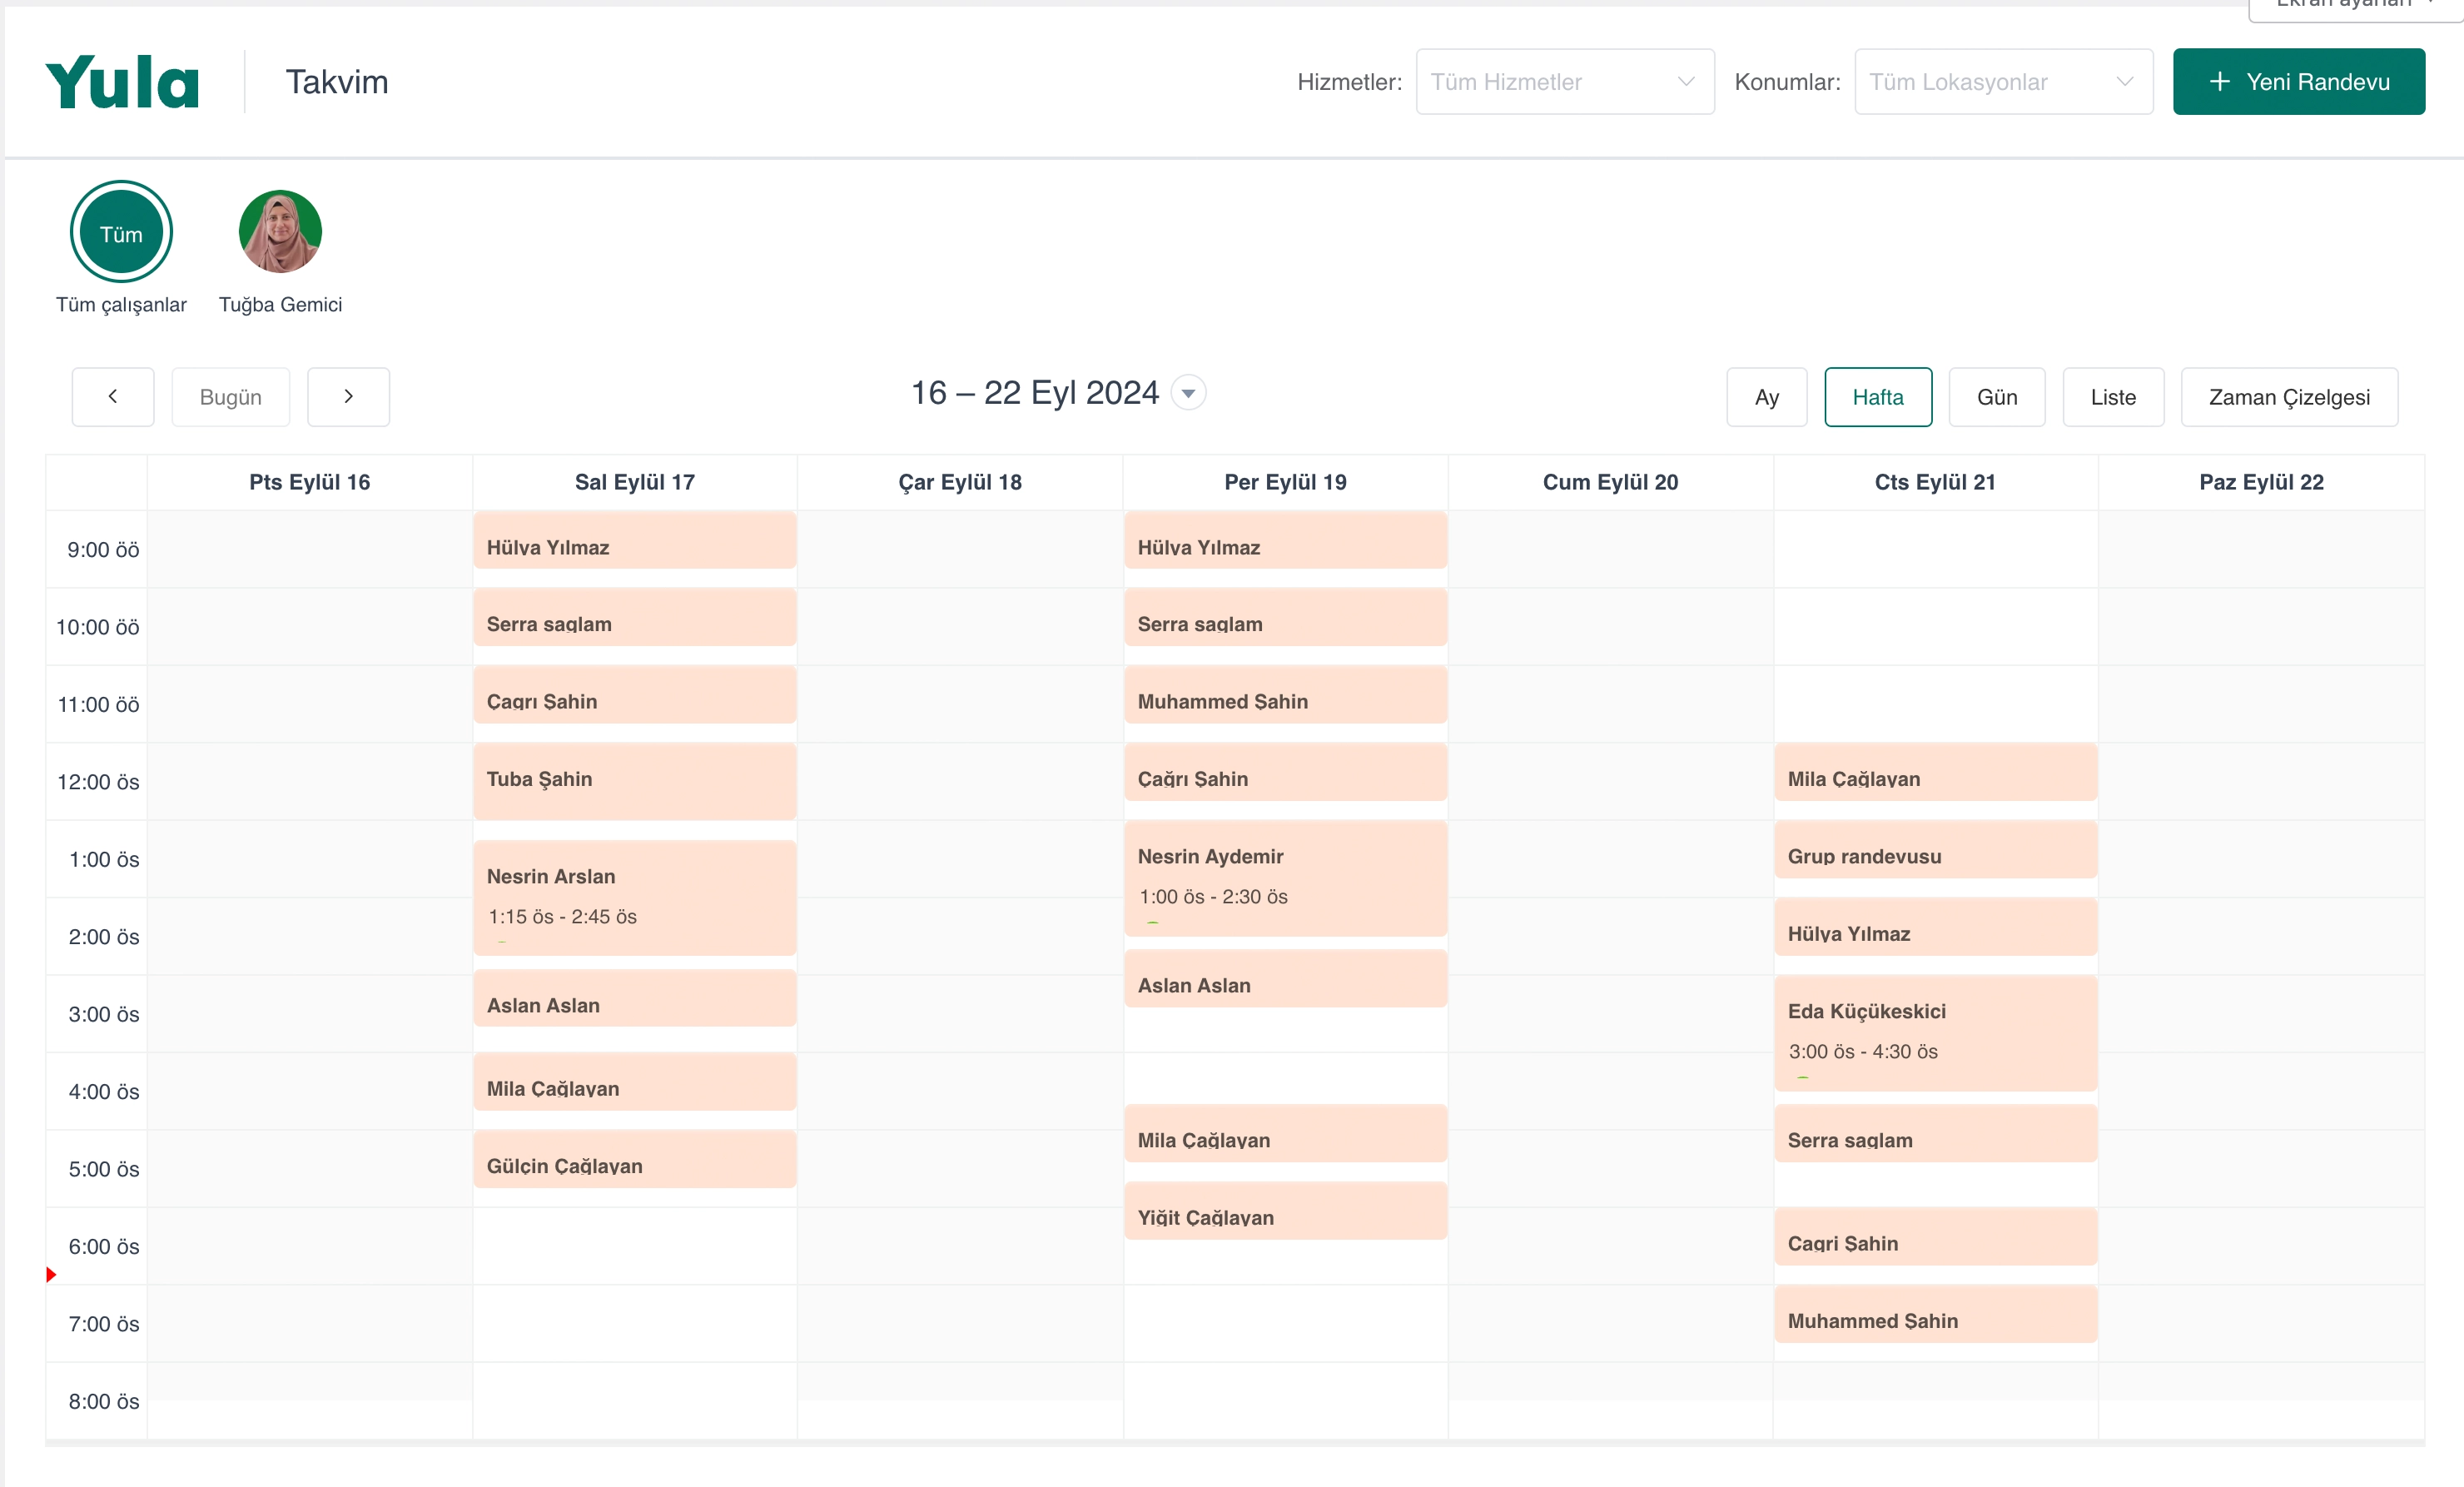Click the Yeni Randevu button

pos(2298,82)
